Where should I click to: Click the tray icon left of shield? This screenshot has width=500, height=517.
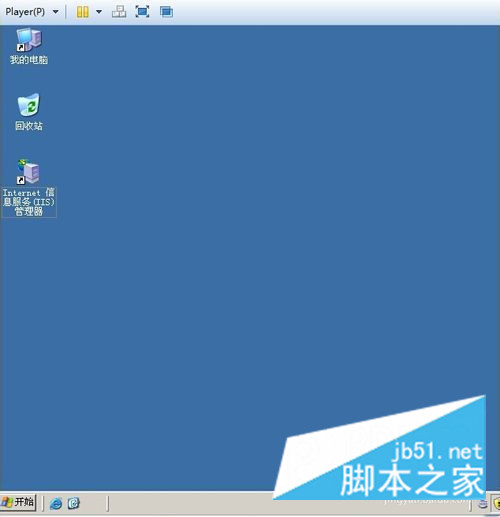pyautogui.click(x=483, y=504)
